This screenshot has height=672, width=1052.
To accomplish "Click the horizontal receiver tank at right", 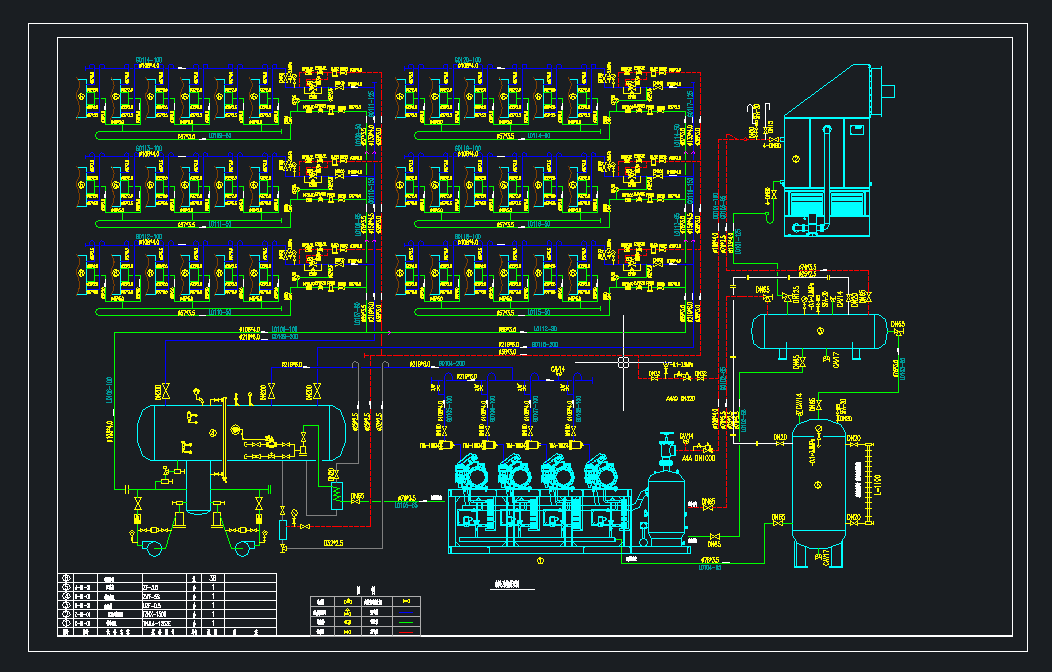I will (x=819, y=331).
